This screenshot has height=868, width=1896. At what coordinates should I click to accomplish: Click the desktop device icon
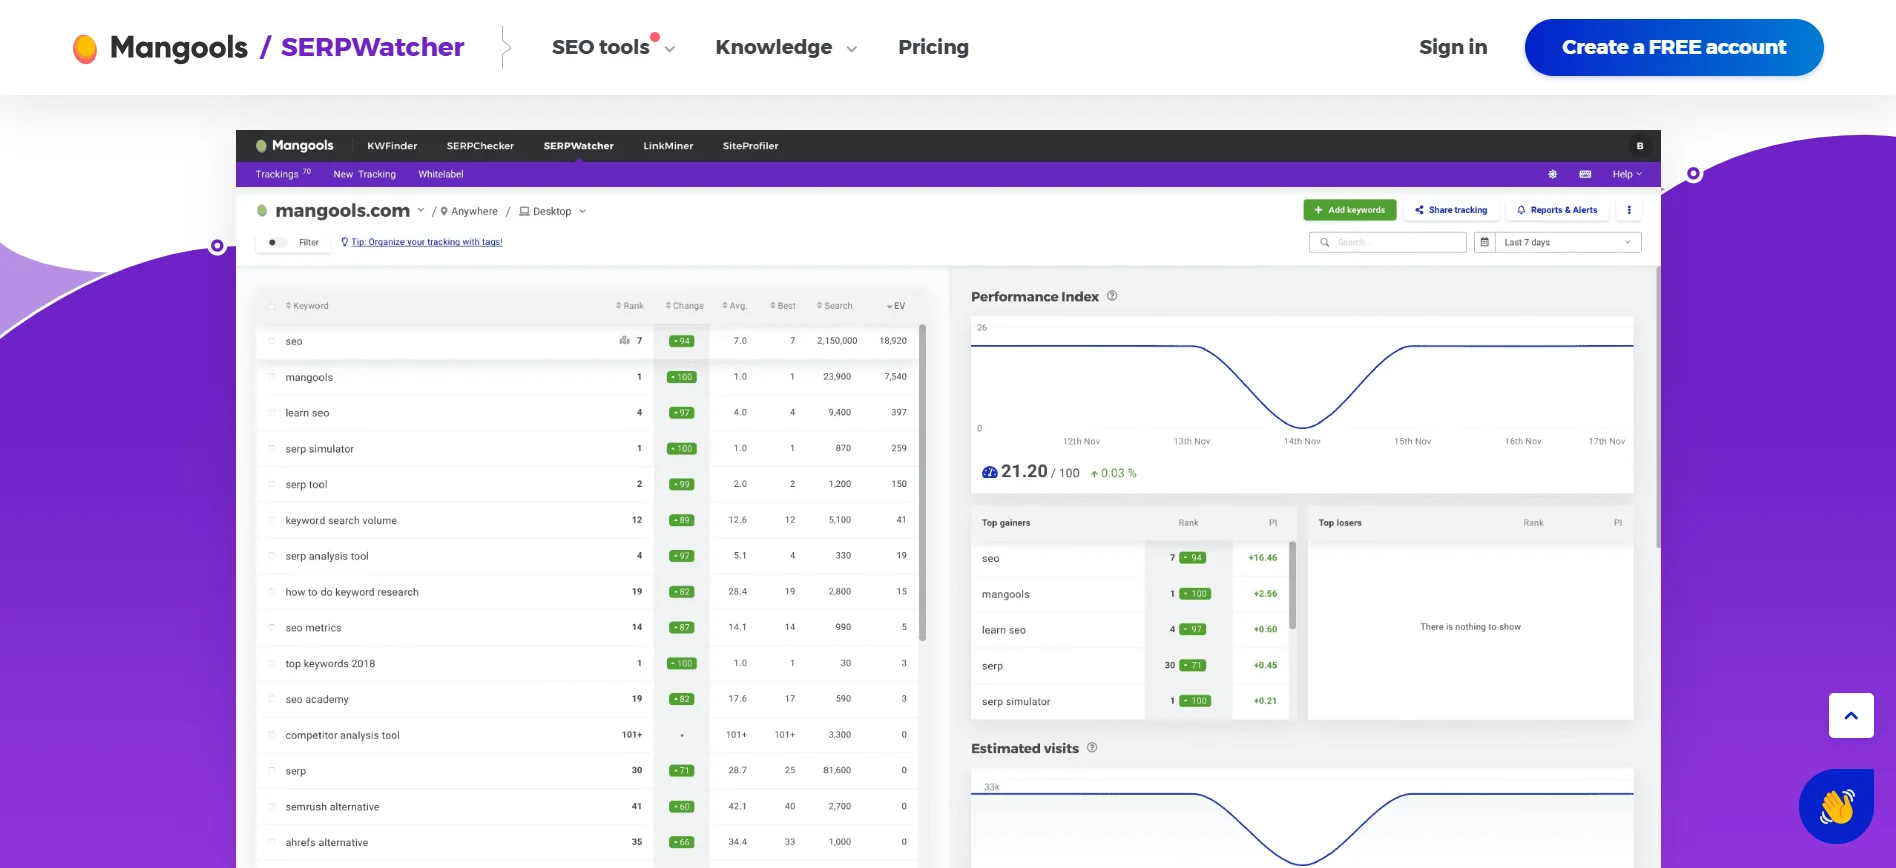(524, 211)
